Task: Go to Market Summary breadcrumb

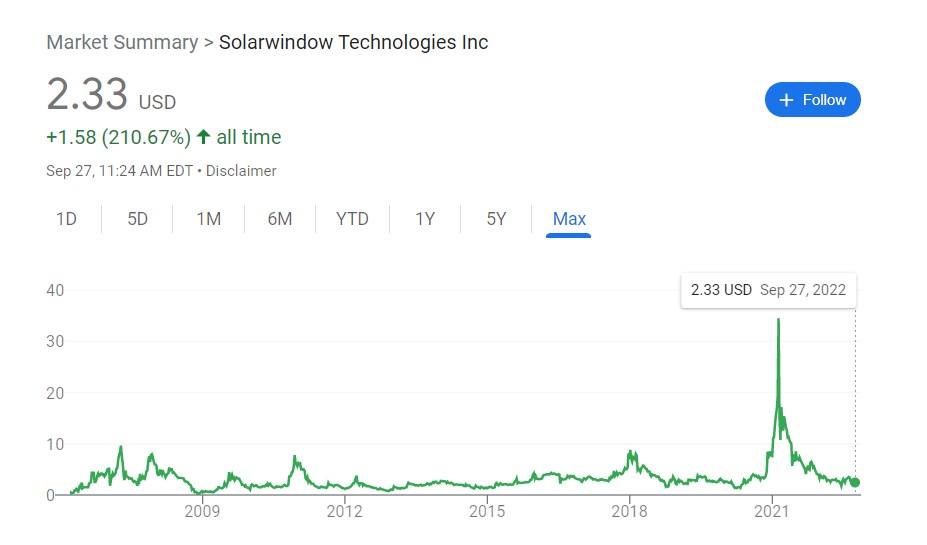Action: (122, 43)
